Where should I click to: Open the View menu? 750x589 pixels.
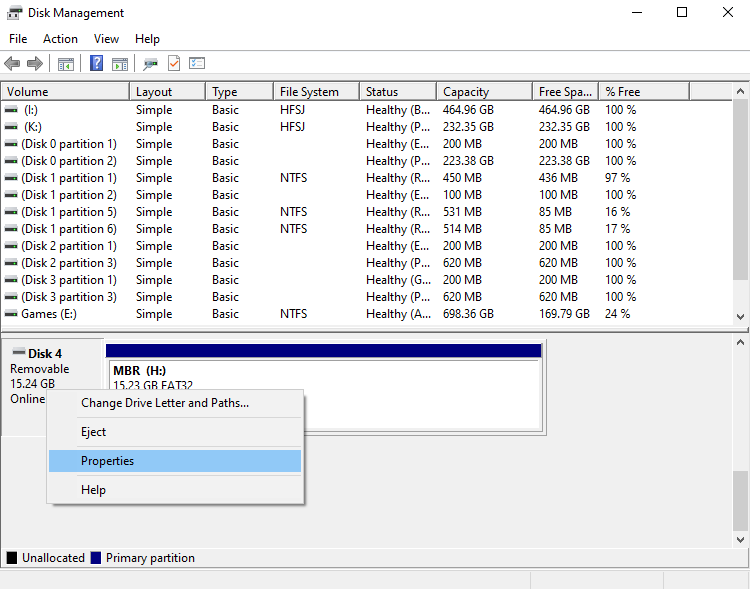[106, 39]
